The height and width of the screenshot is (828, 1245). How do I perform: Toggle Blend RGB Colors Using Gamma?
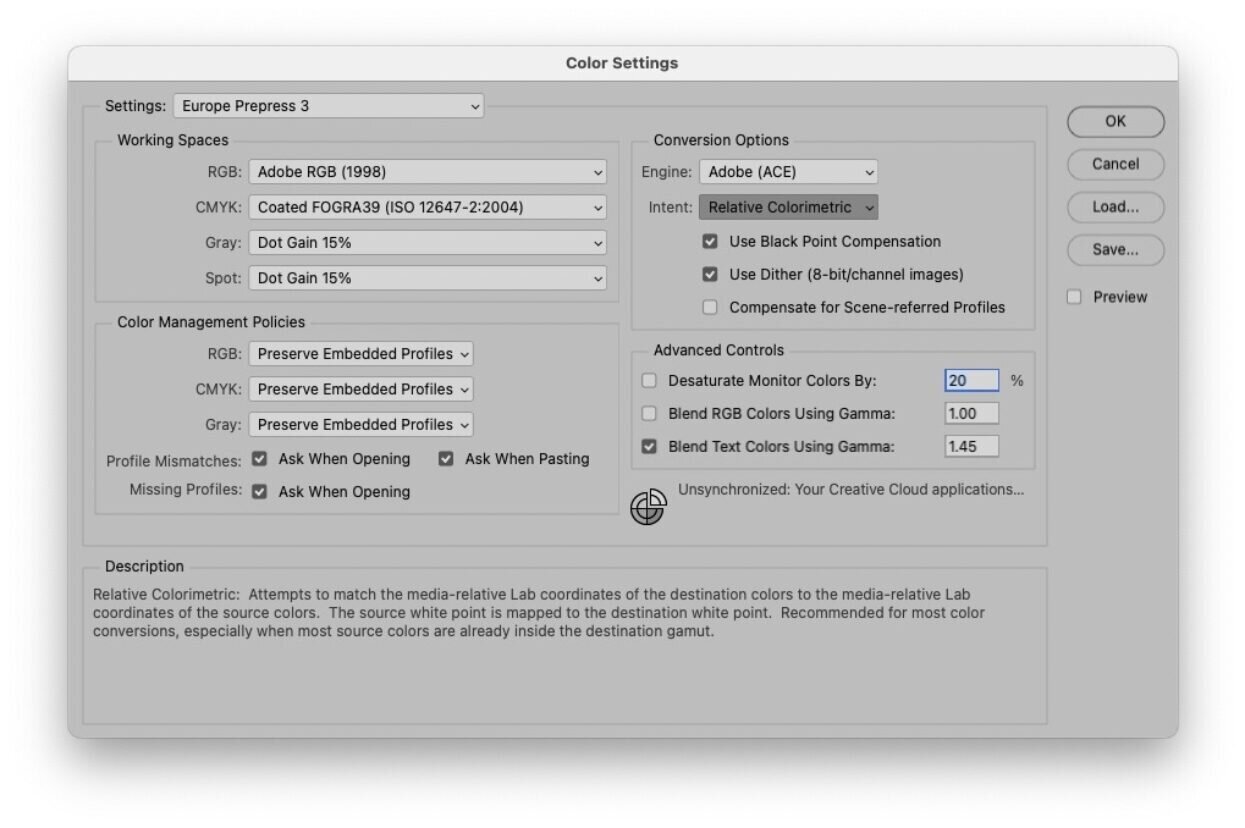coord(649,414)
